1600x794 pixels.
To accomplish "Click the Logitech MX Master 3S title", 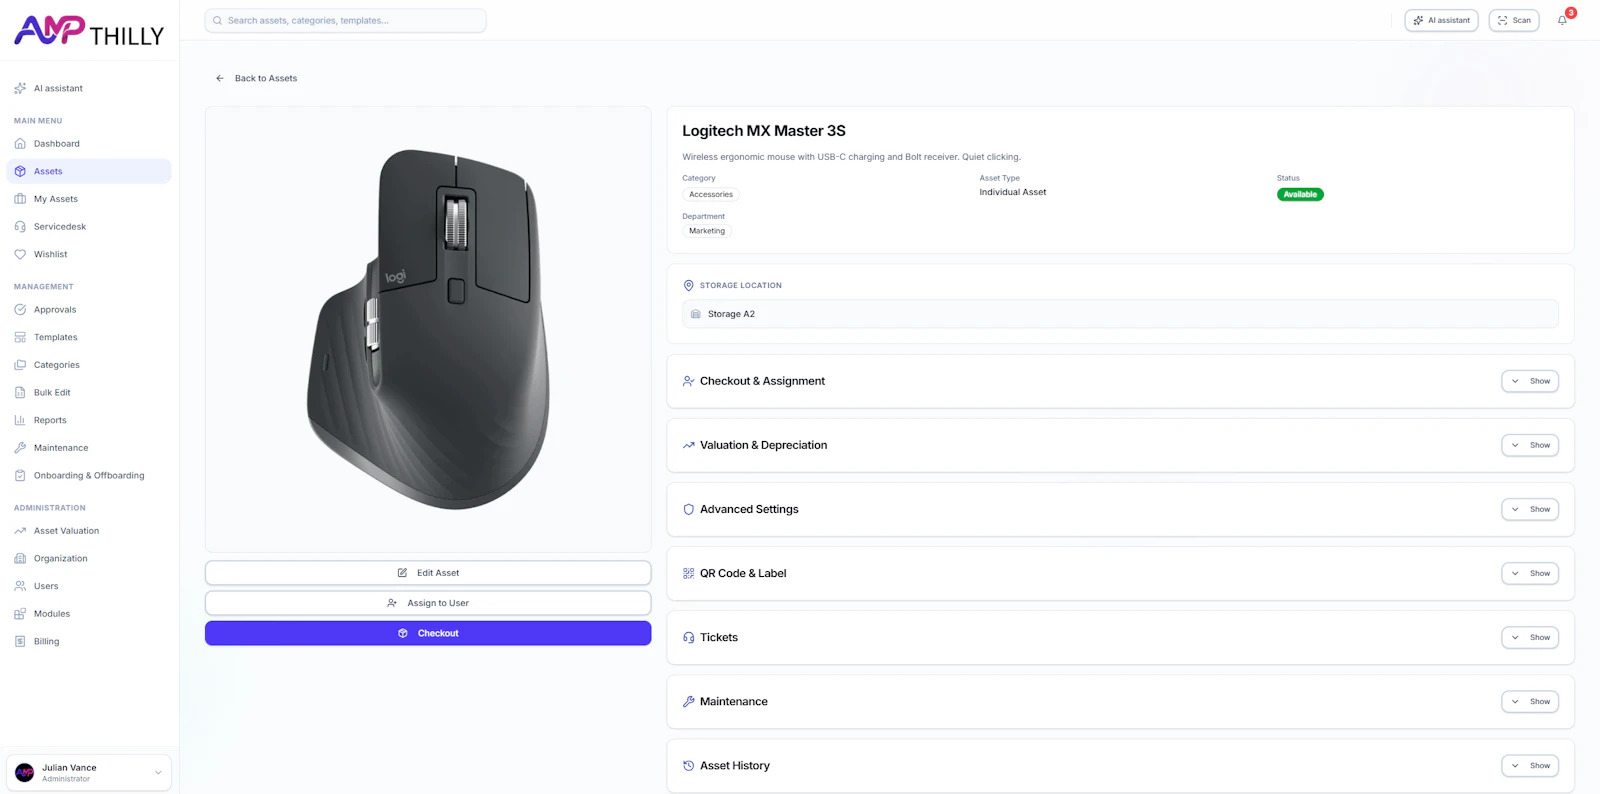I will tap(764, 131).
